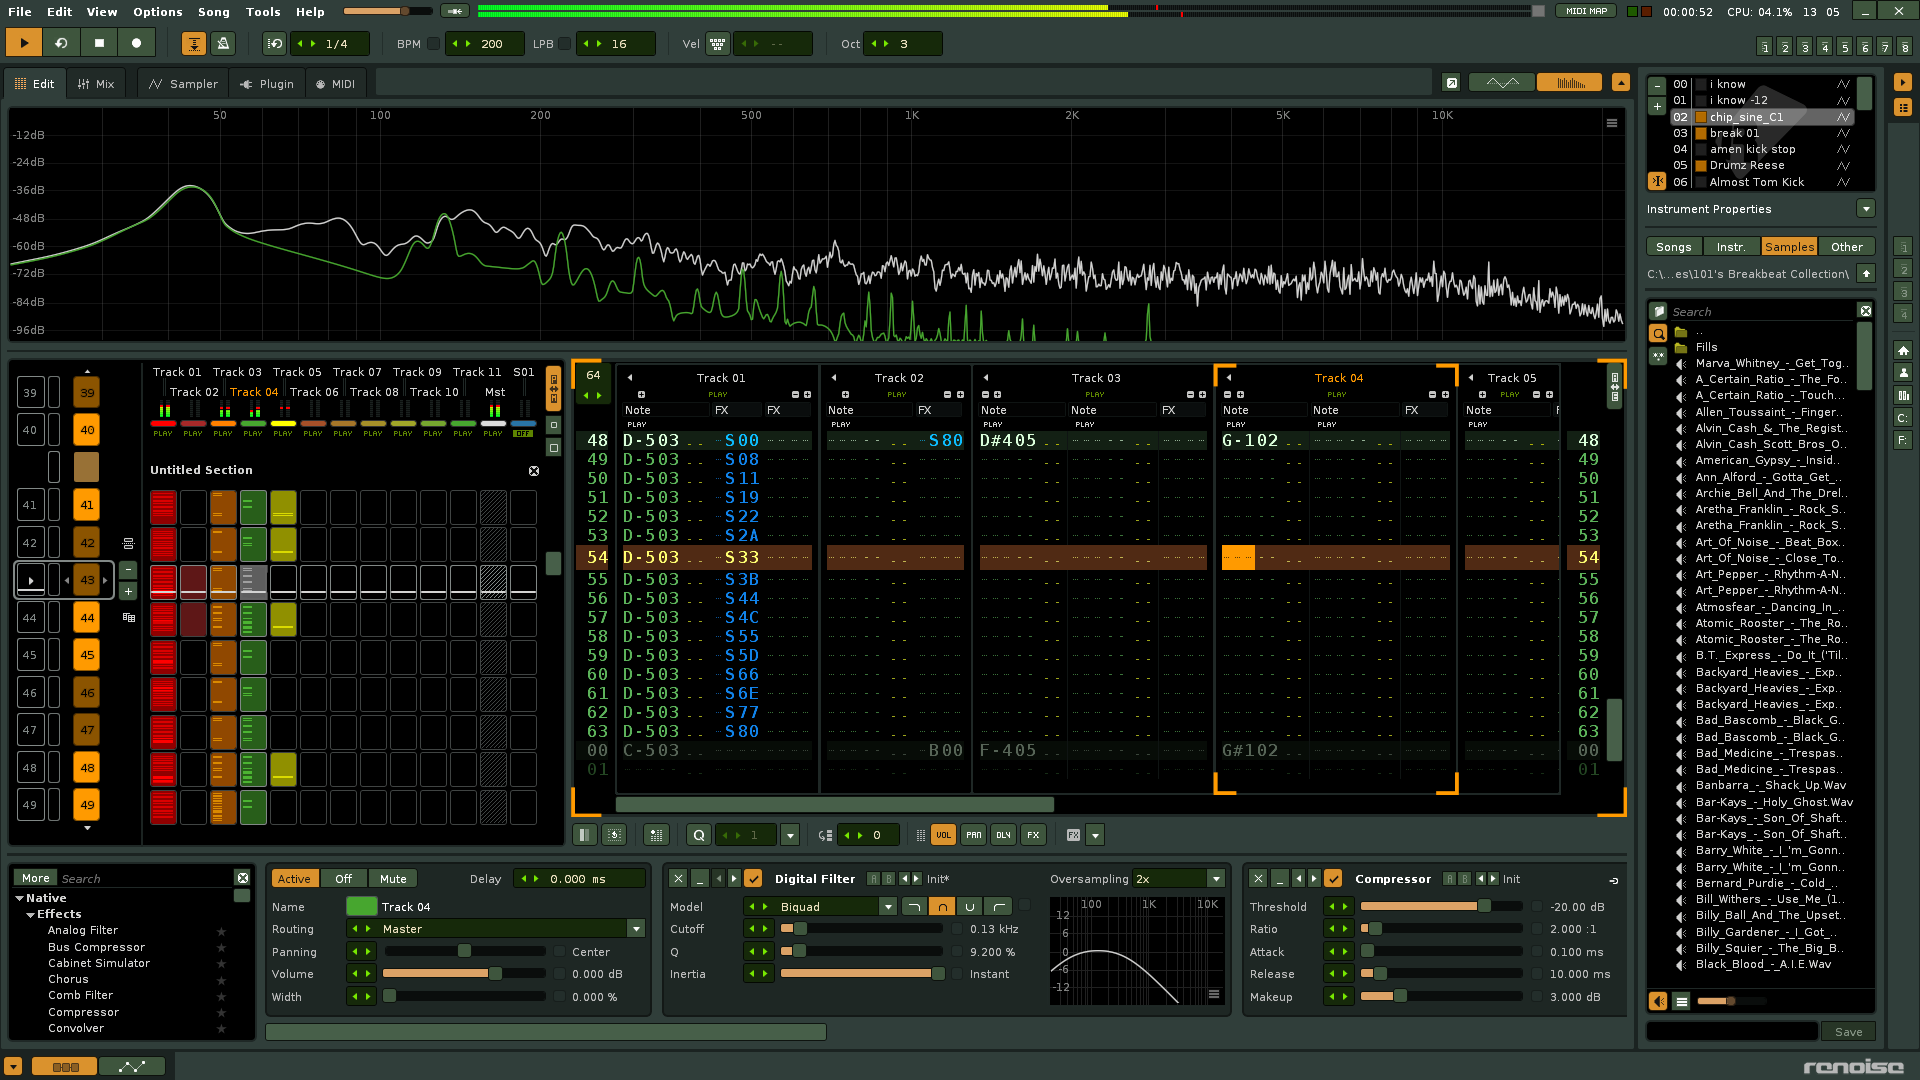The width and height of the screenshot is (1920, 1080).
Task: Click the Record button in transport
Action: click(136, 44)
